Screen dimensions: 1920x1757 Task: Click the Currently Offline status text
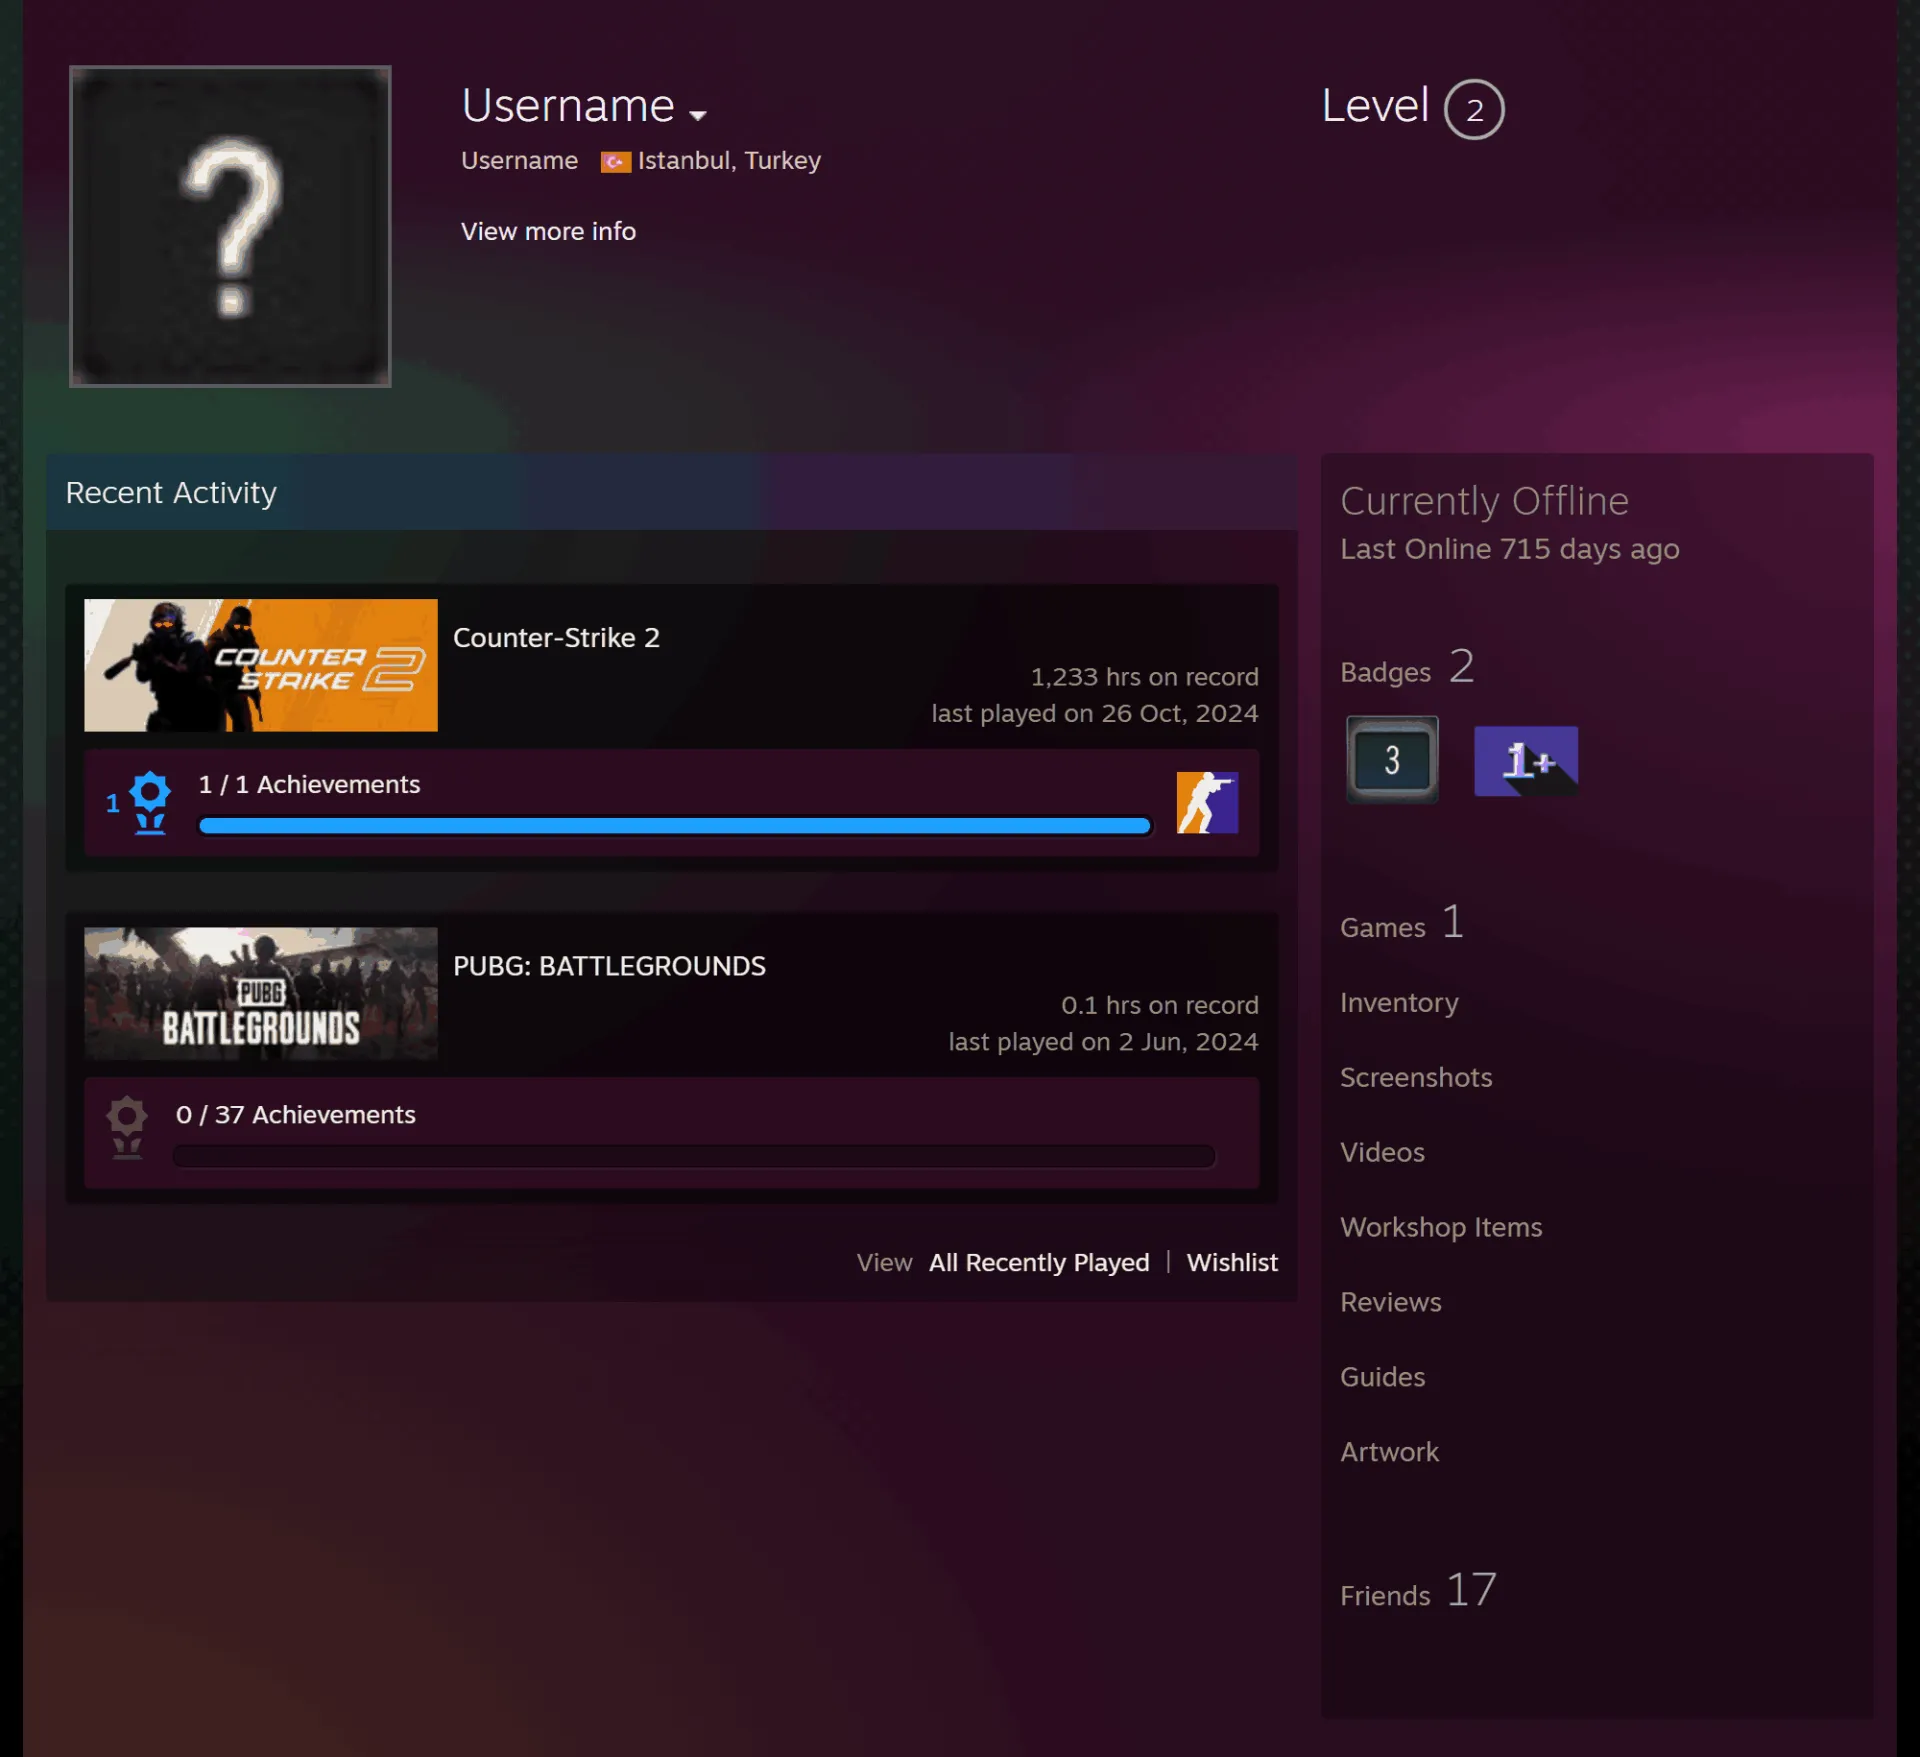click(1484, 501)
